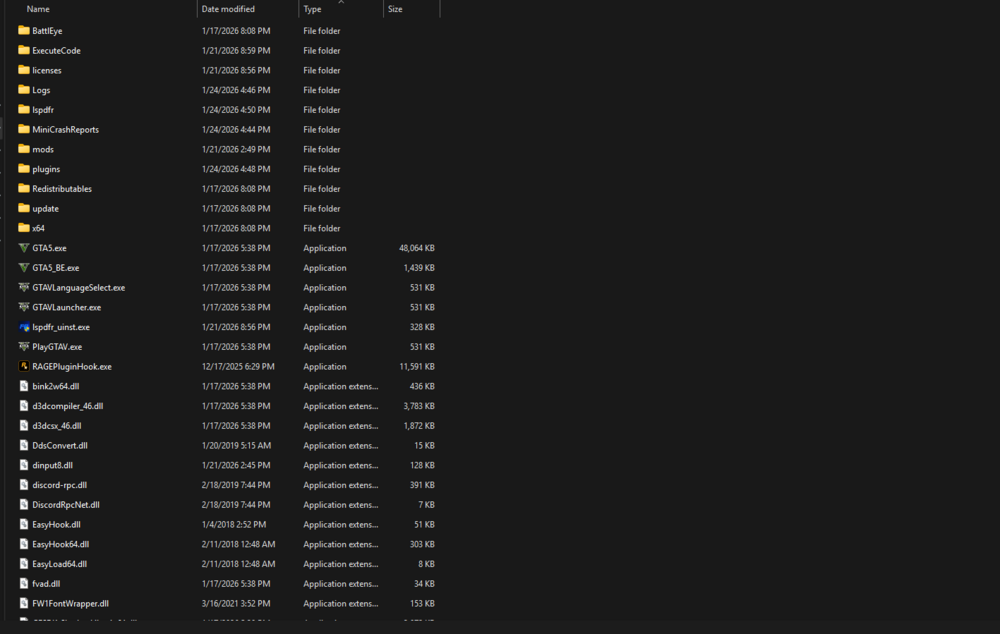Sort files by the Name column
Image resolution: width=1000 pixels, height=634 pixels.
click(38, 9)
